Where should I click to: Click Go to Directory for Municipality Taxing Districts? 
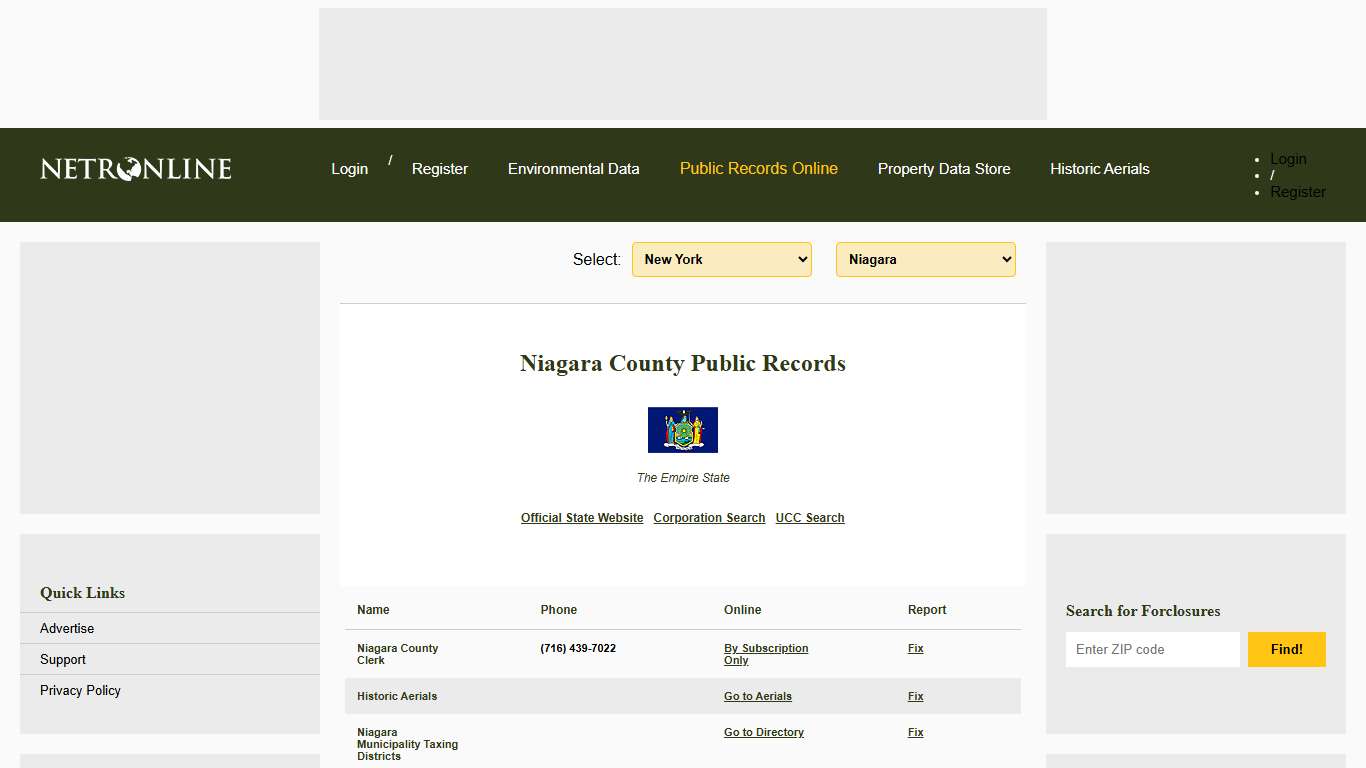(x=763, y=732)
